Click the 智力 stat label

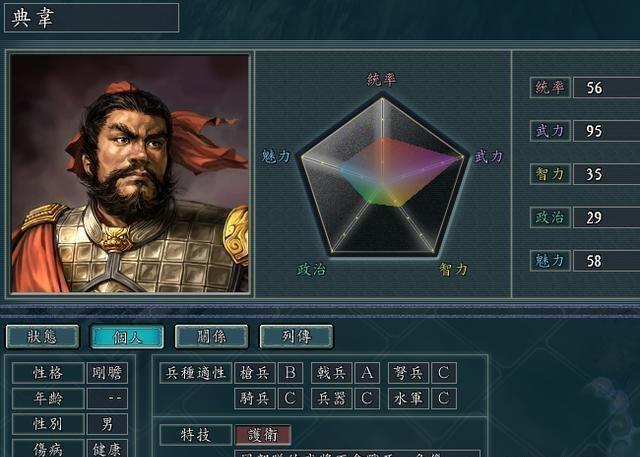[x=550, y=174]
